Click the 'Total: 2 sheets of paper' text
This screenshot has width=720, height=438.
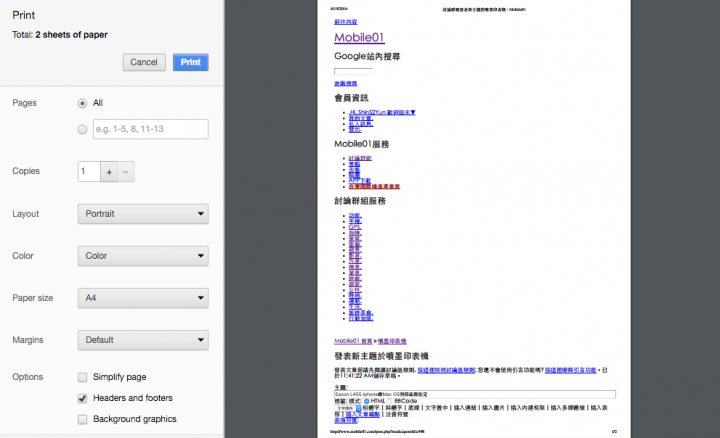tap(60, 35)
